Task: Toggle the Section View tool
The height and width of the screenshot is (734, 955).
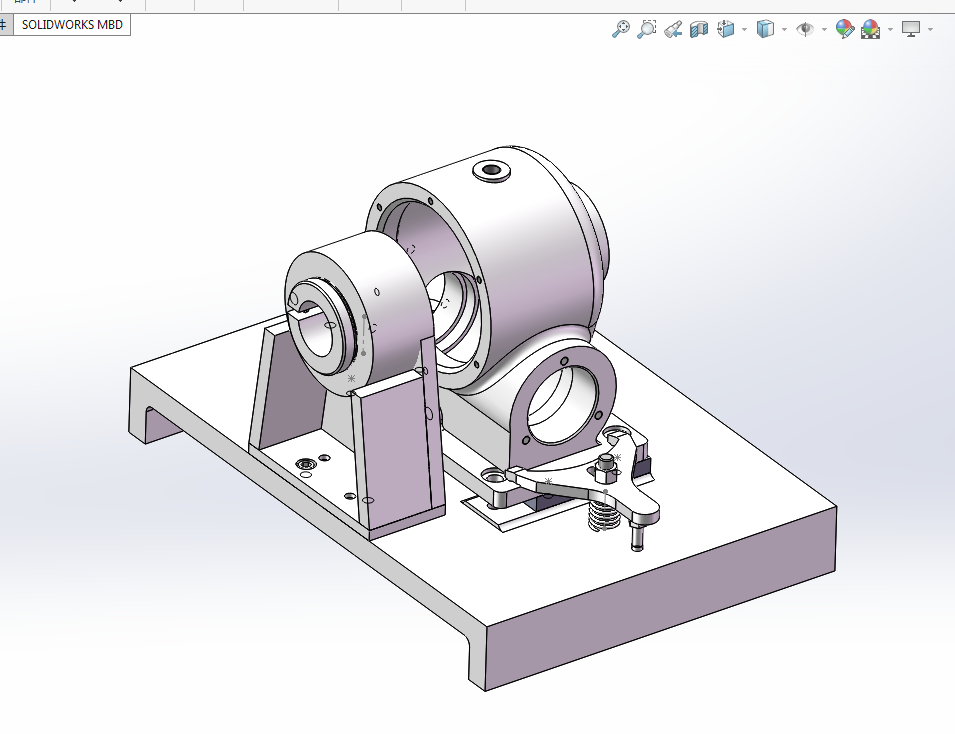Action: click(x=699, y=29)
